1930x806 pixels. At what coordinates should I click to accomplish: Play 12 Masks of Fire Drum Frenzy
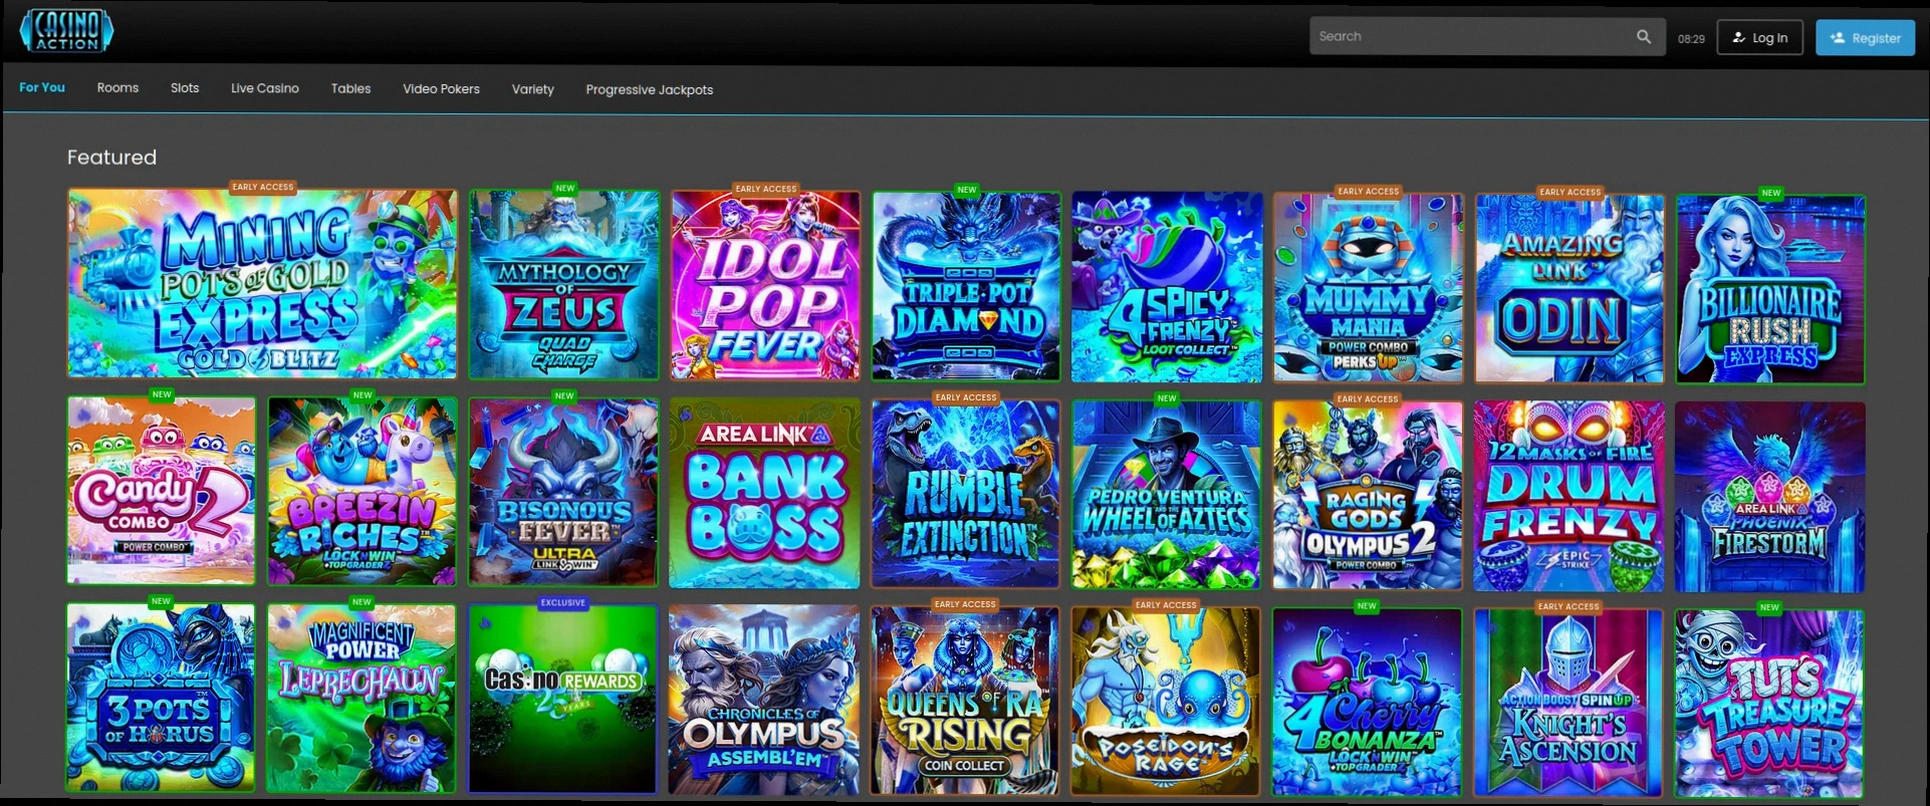point(1569,496)
